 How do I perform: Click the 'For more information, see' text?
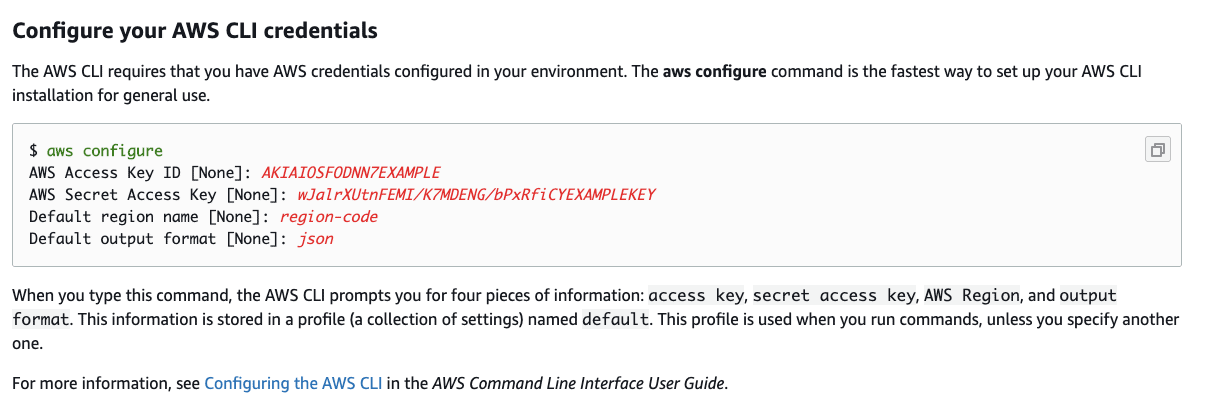click(106, 383)
